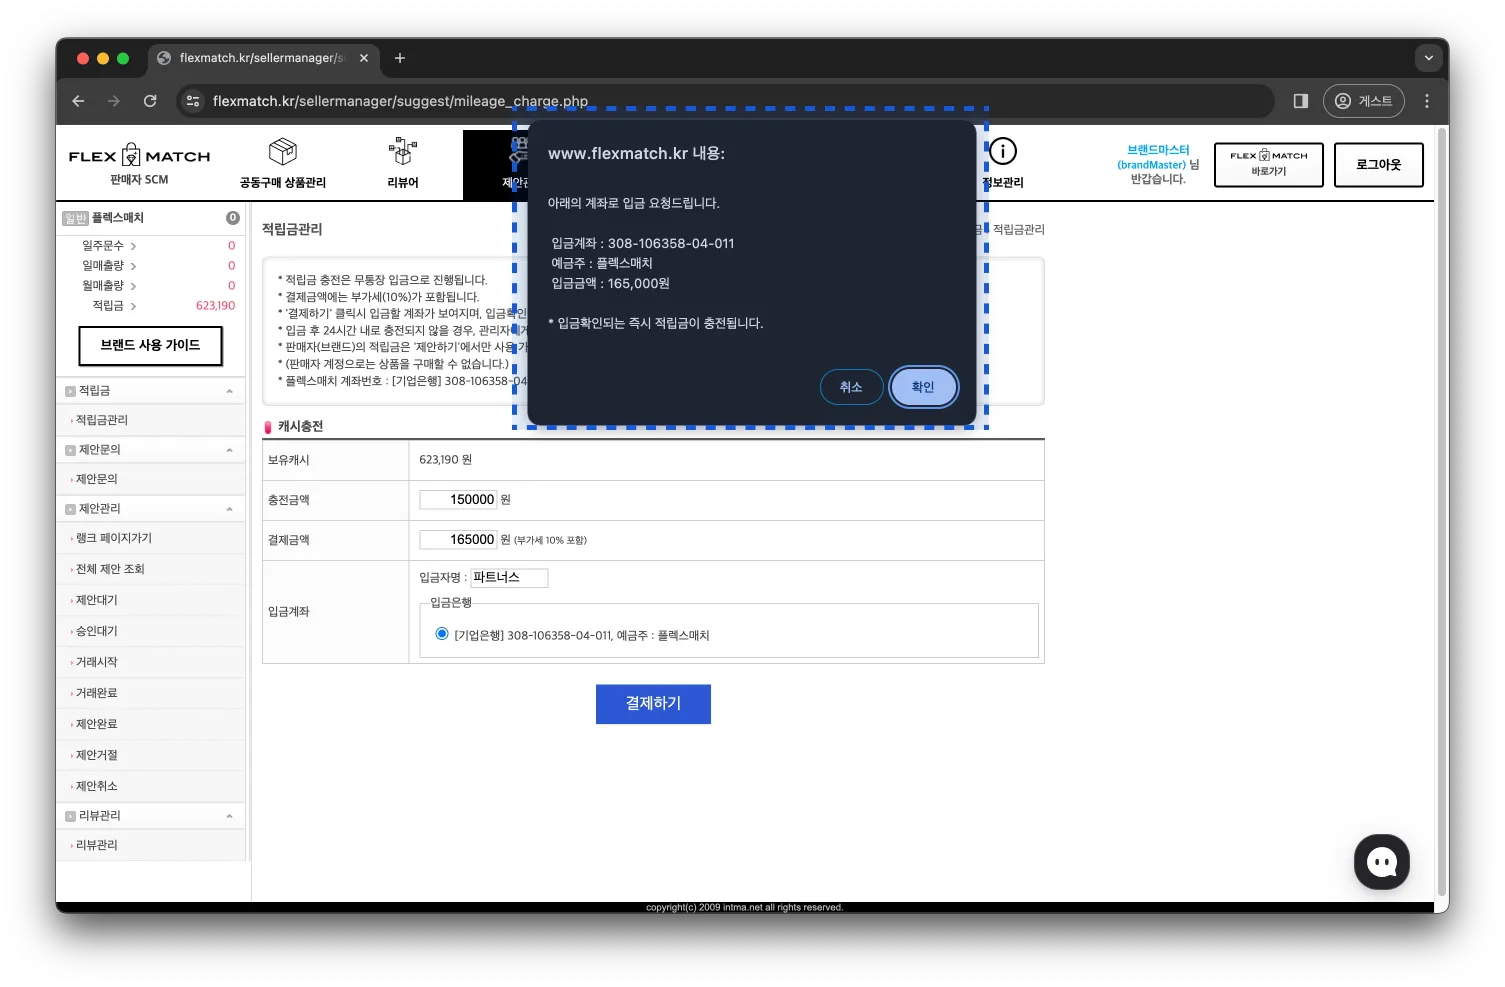Screen dimensions: 1505x987
Task: Open 제안거절 in the sidebar
Action: pos(97,755)
